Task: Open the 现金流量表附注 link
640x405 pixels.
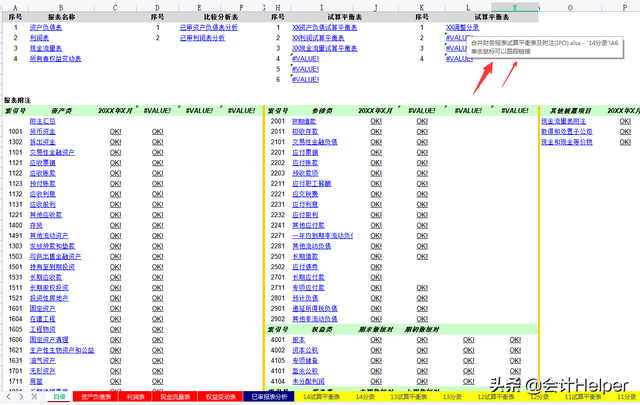Action: point(563,121)
